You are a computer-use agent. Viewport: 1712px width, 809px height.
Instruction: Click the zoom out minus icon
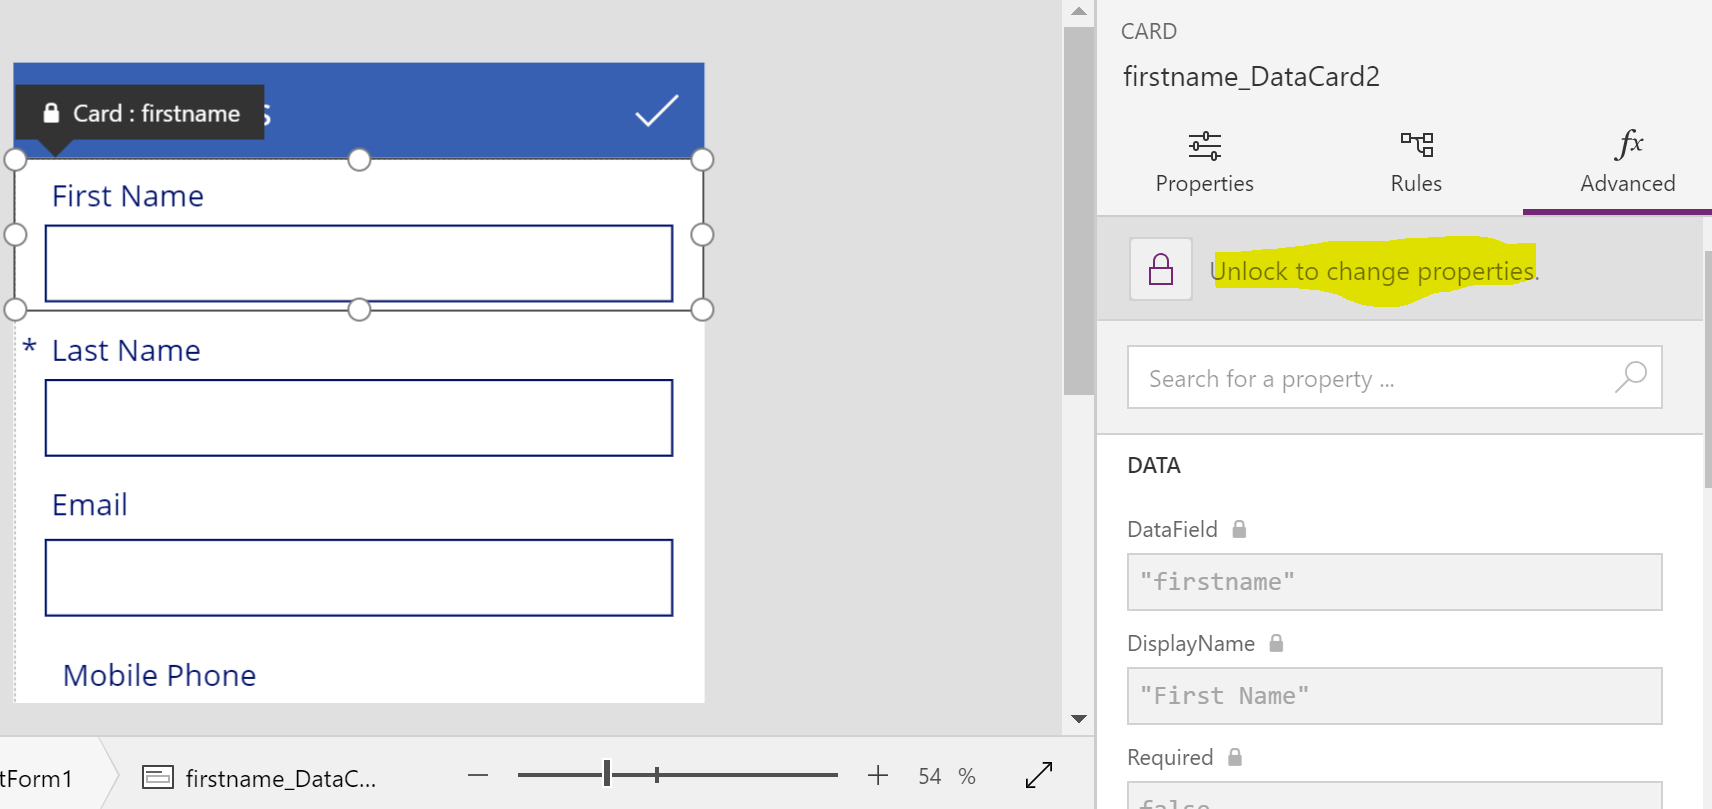coord(478,775)
